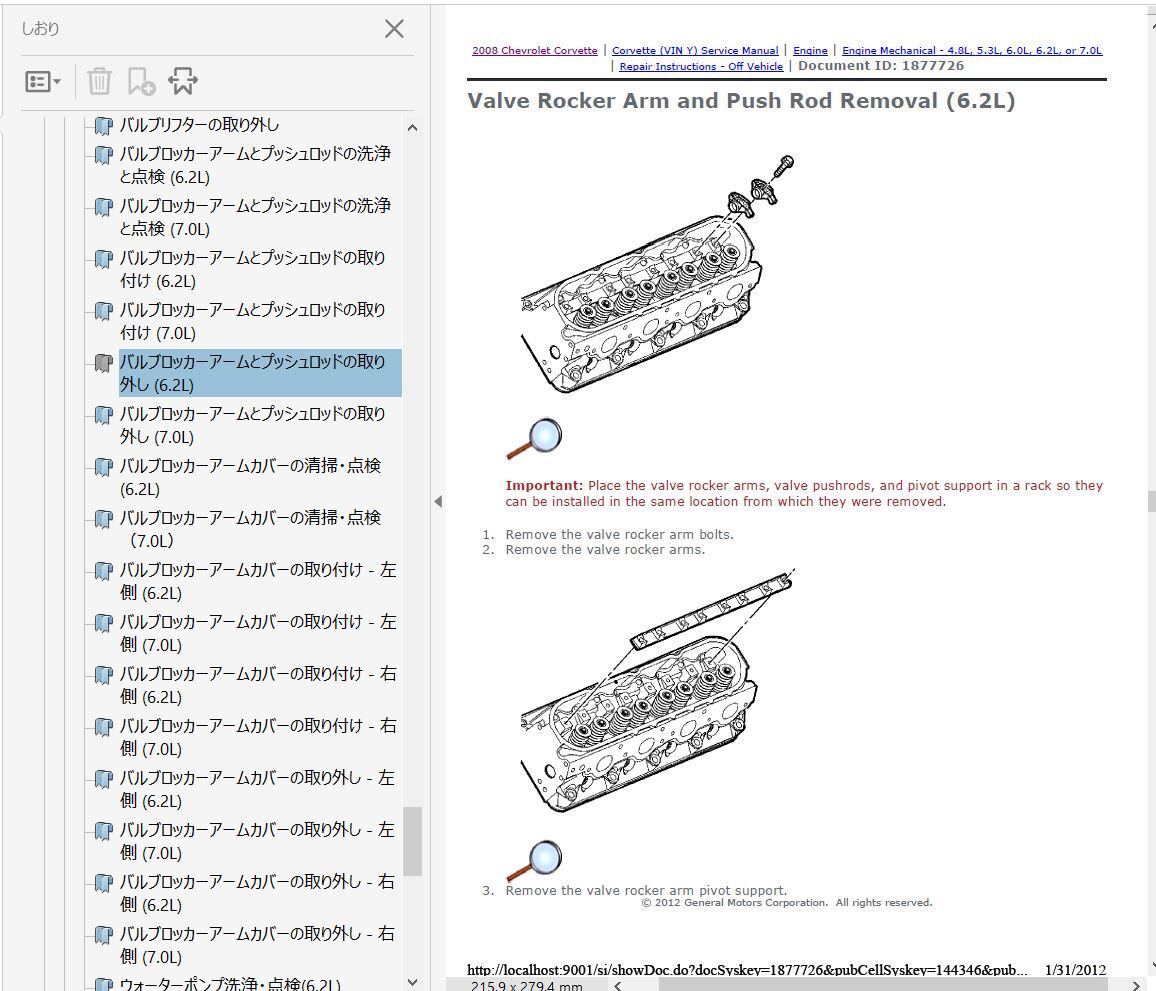The width and height of the screenshot is (1156, 991).
Task: Add a new bookmark icon
Action: coord(141,81)
